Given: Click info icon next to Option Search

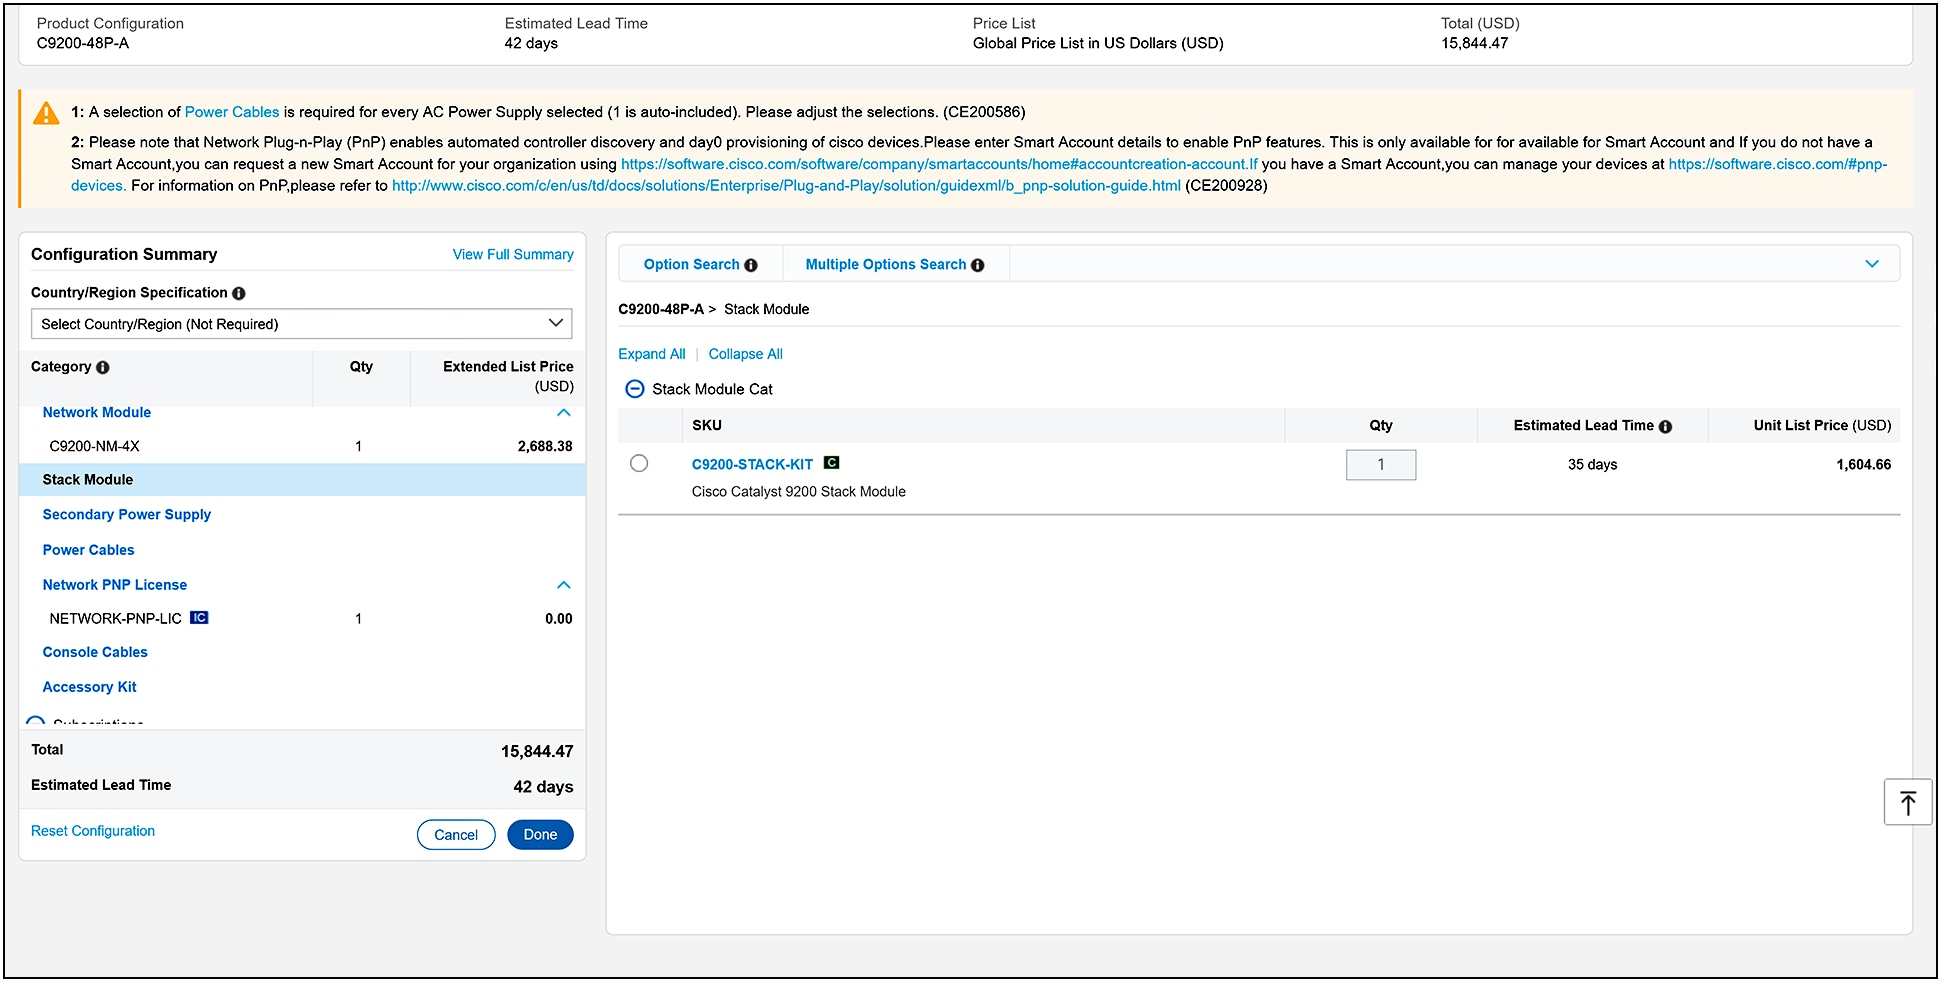Looking at the screenshot, I should [751, 265].
